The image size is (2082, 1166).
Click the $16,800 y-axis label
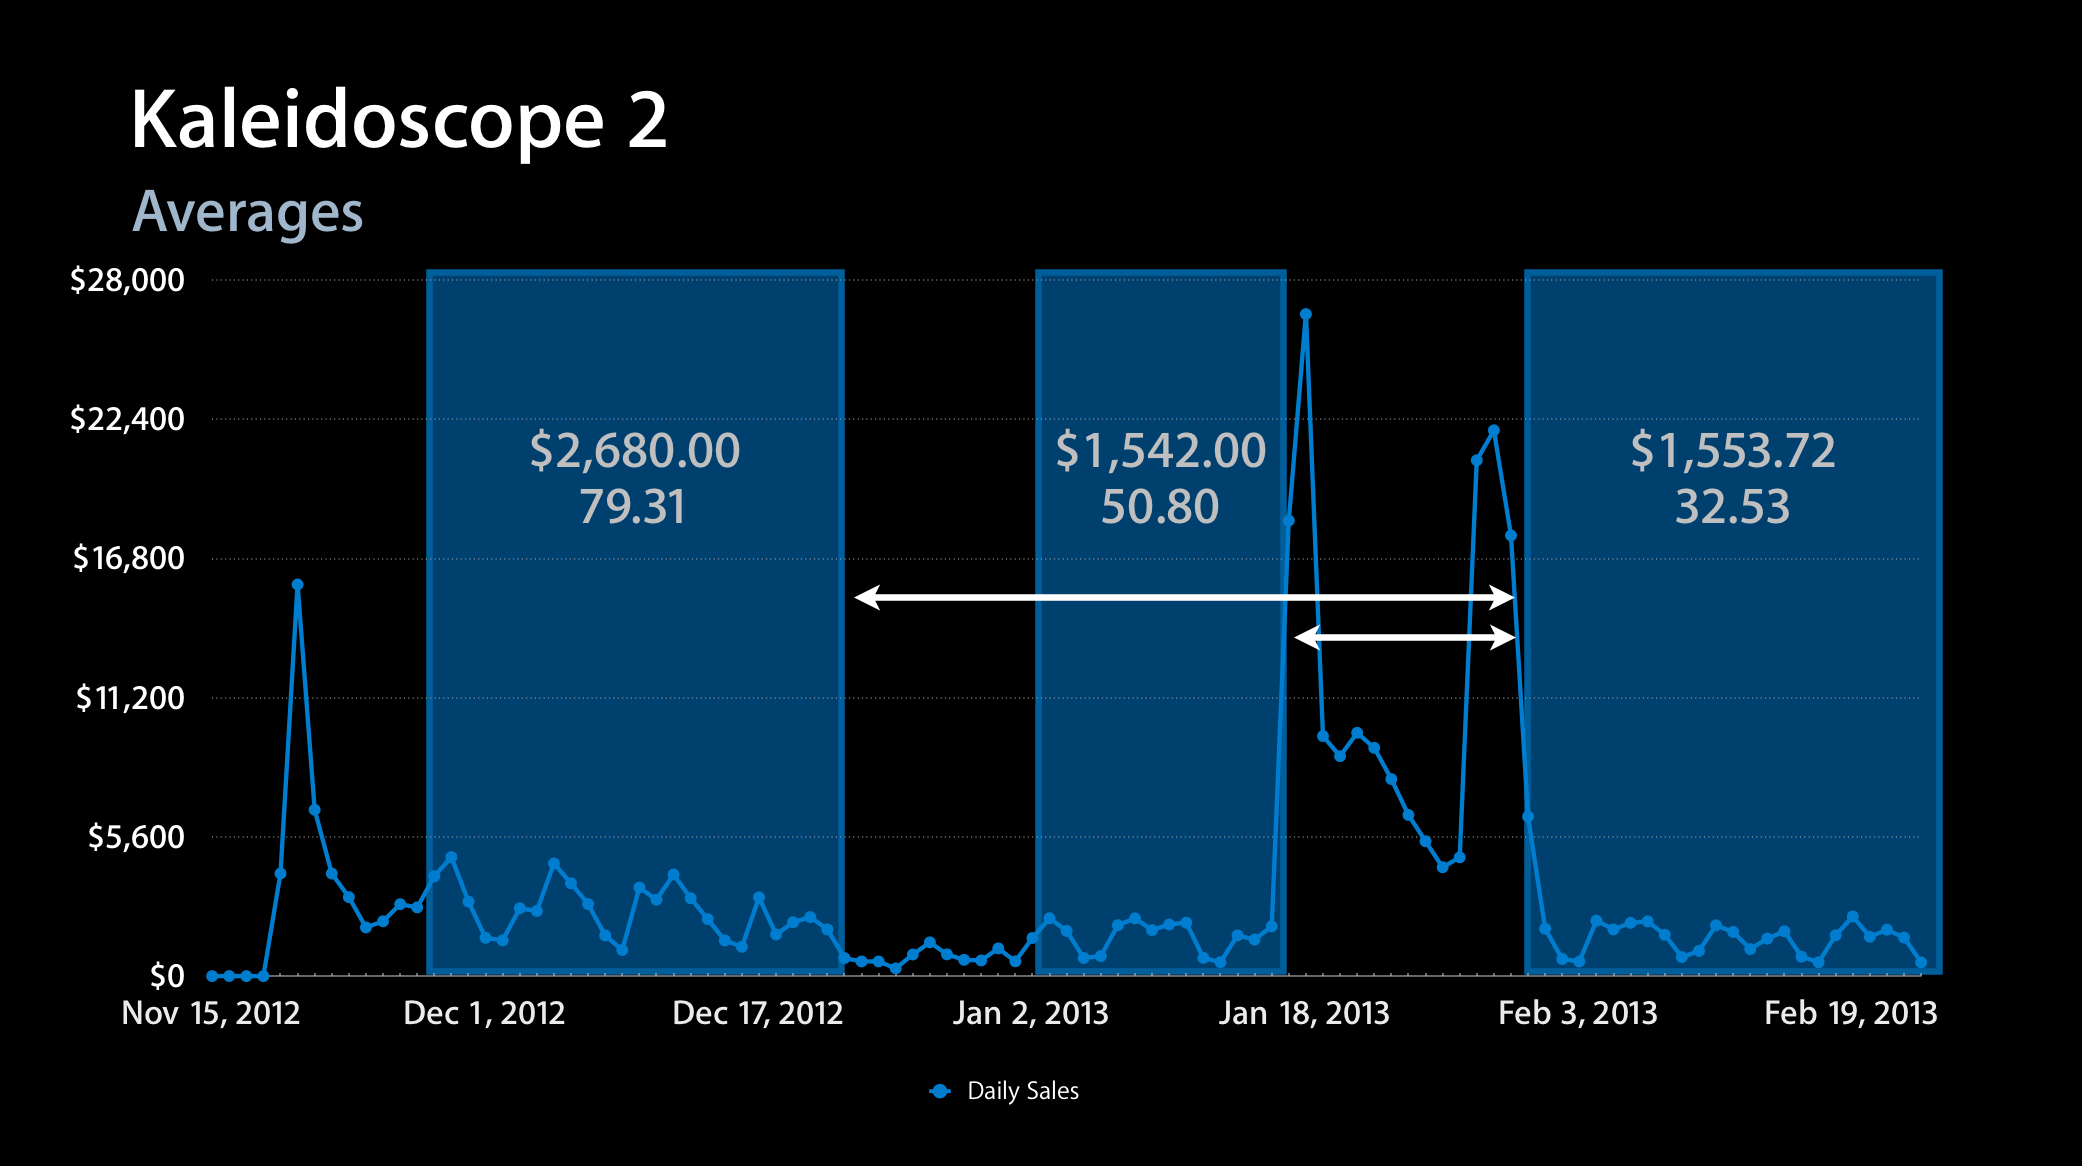pos(128,558)
